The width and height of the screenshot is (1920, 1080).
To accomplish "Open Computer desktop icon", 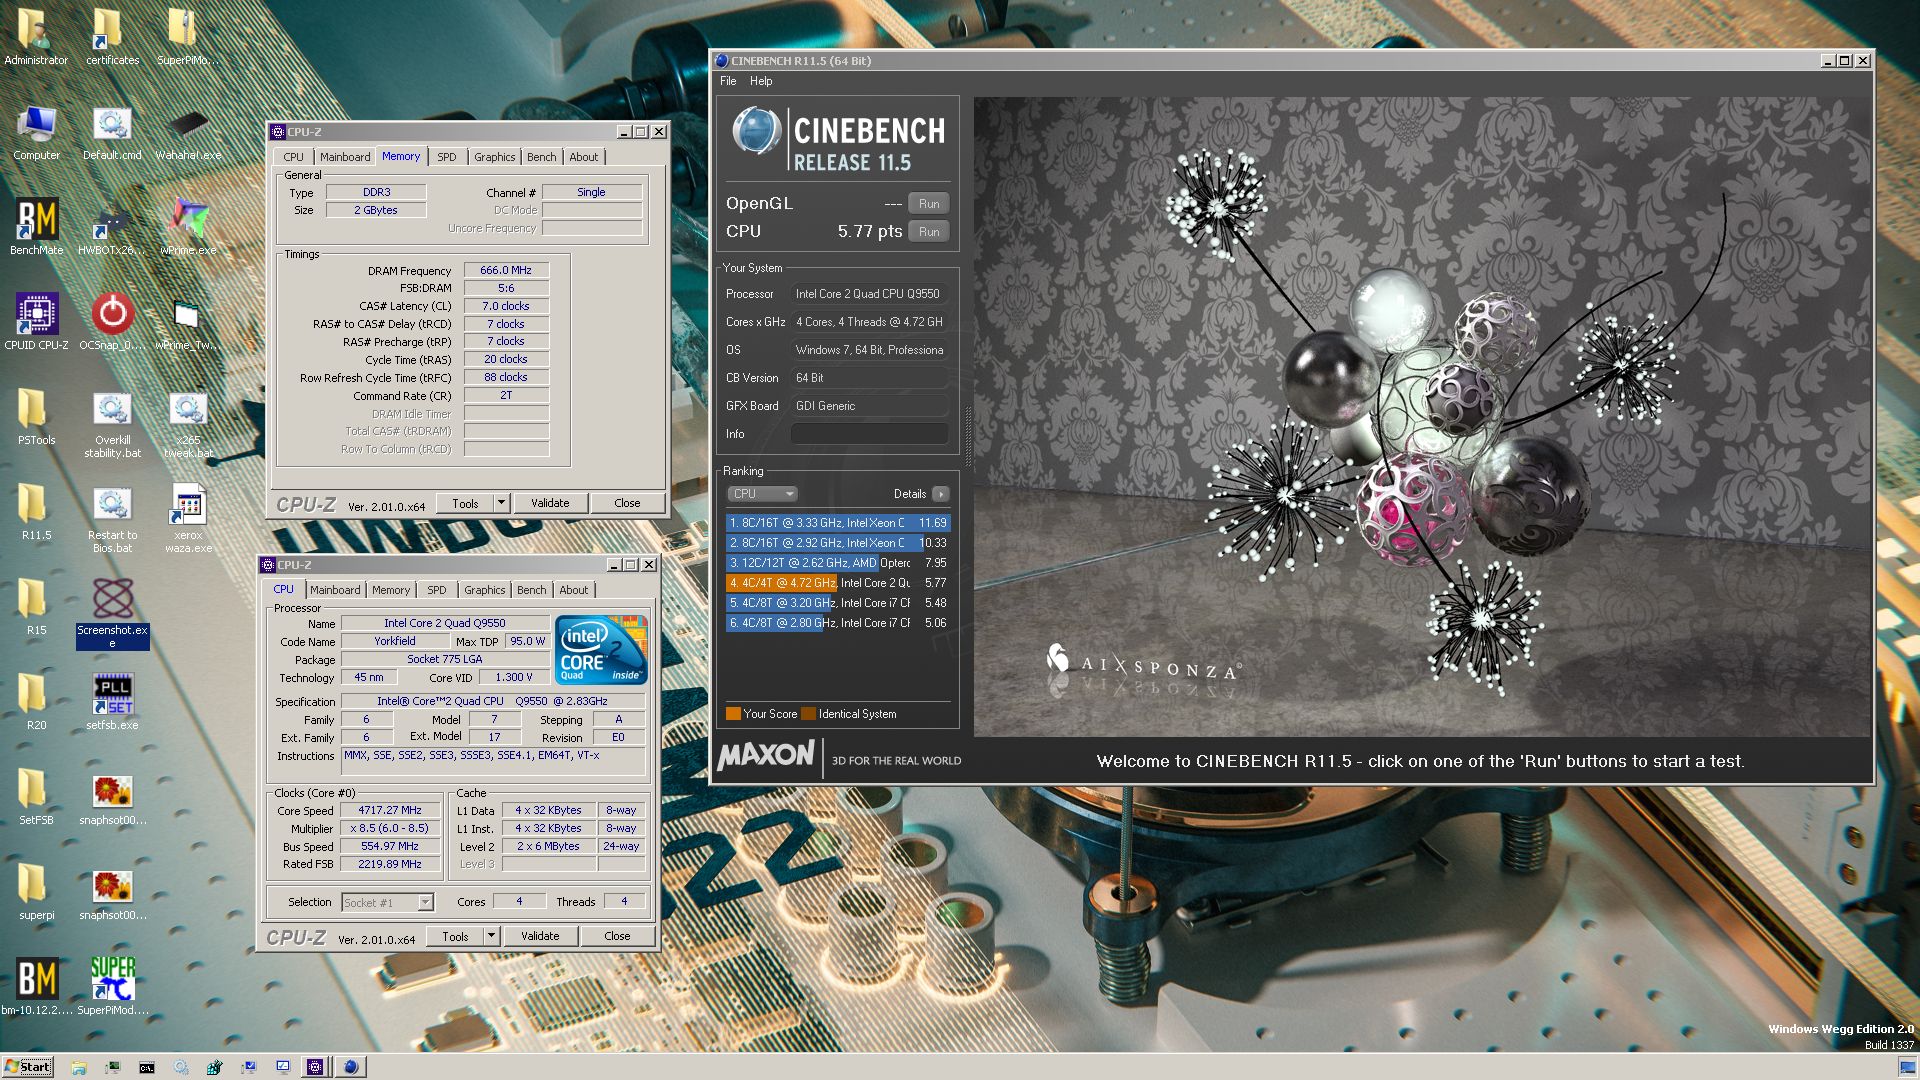I will coord(36,132).
